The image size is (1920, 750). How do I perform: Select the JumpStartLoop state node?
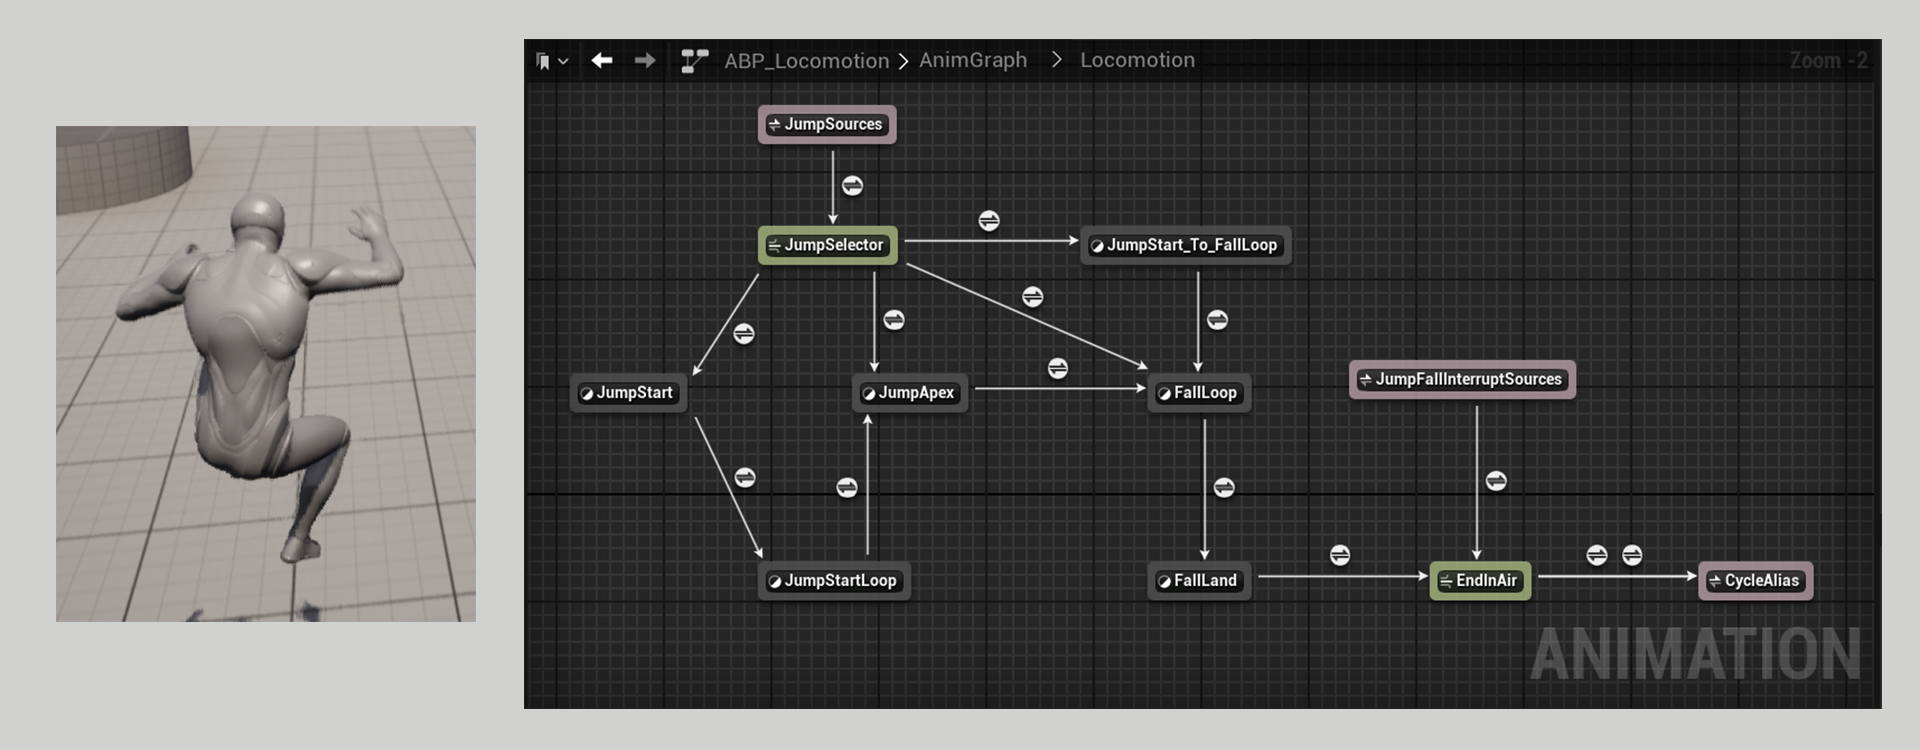834,581
